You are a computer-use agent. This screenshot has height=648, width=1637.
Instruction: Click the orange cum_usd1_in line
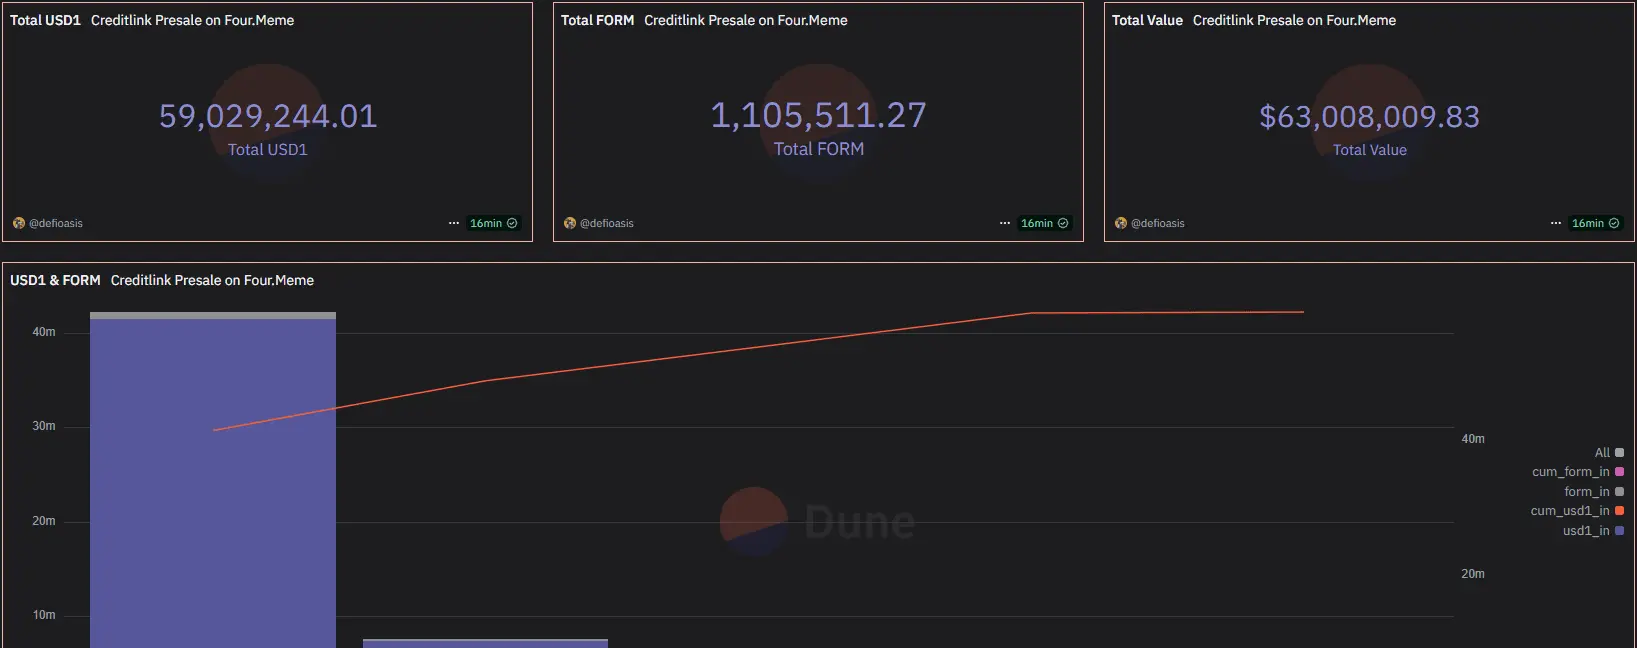pyautogui.click(x=758, y=347)
